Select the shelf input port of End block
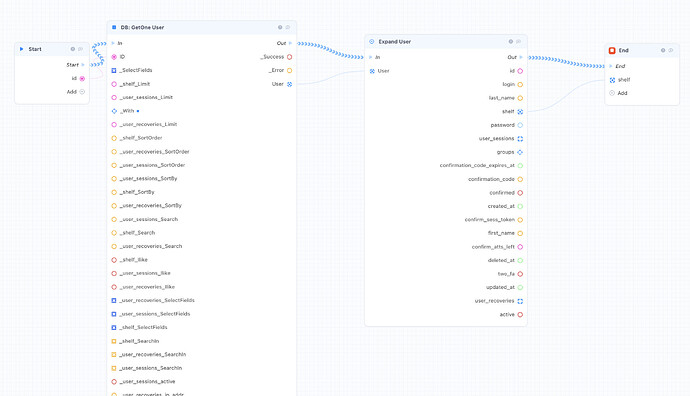 click(612, 80)
